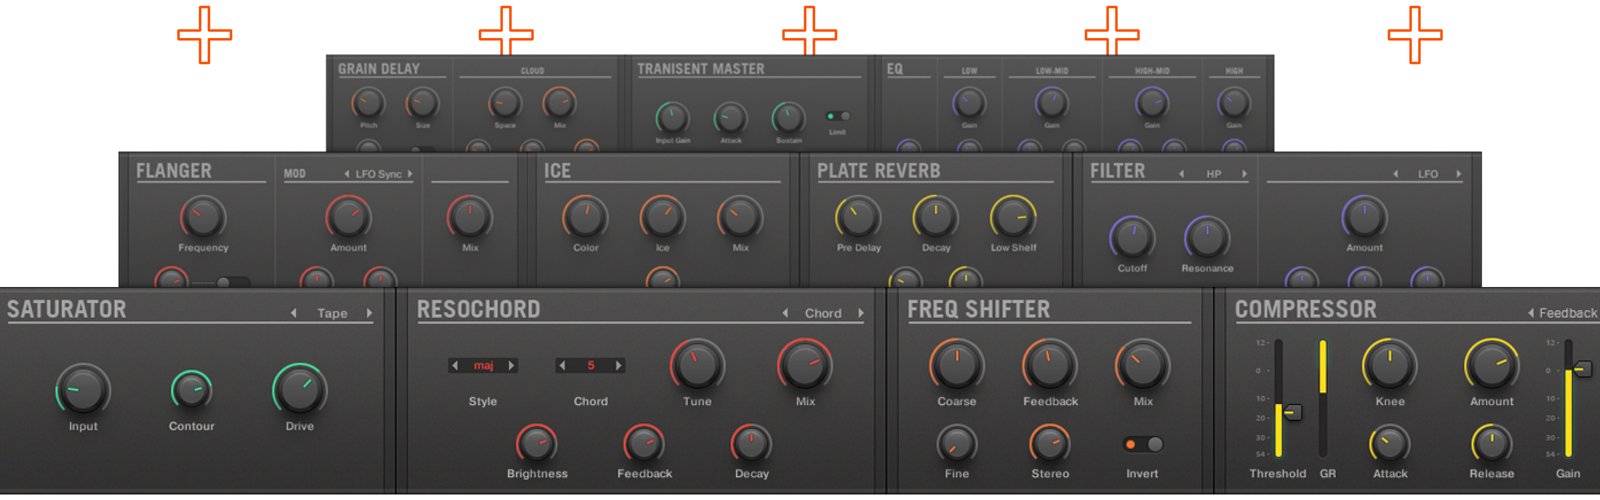This screenshot has height=500, width=1600.
Task: Click the Filter Cutoff knob
Action: pos(1132,238)
